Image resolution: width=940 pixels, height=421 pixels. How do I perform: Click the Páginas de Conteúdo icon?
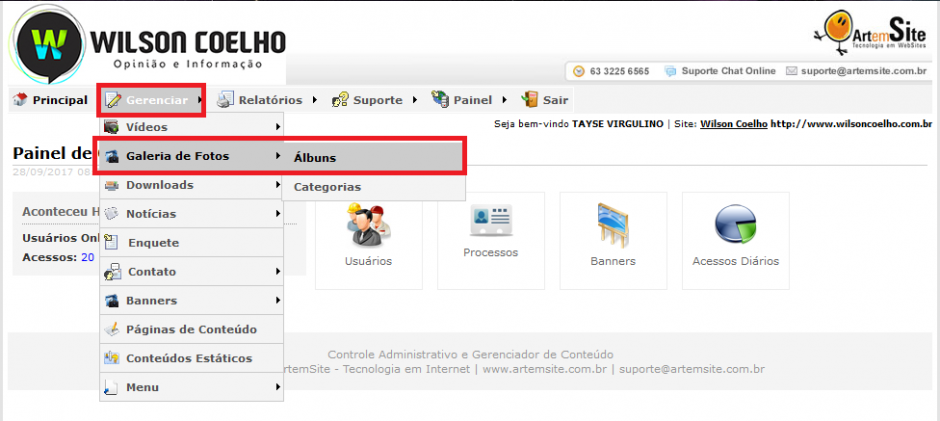click(x=112, y=329)
